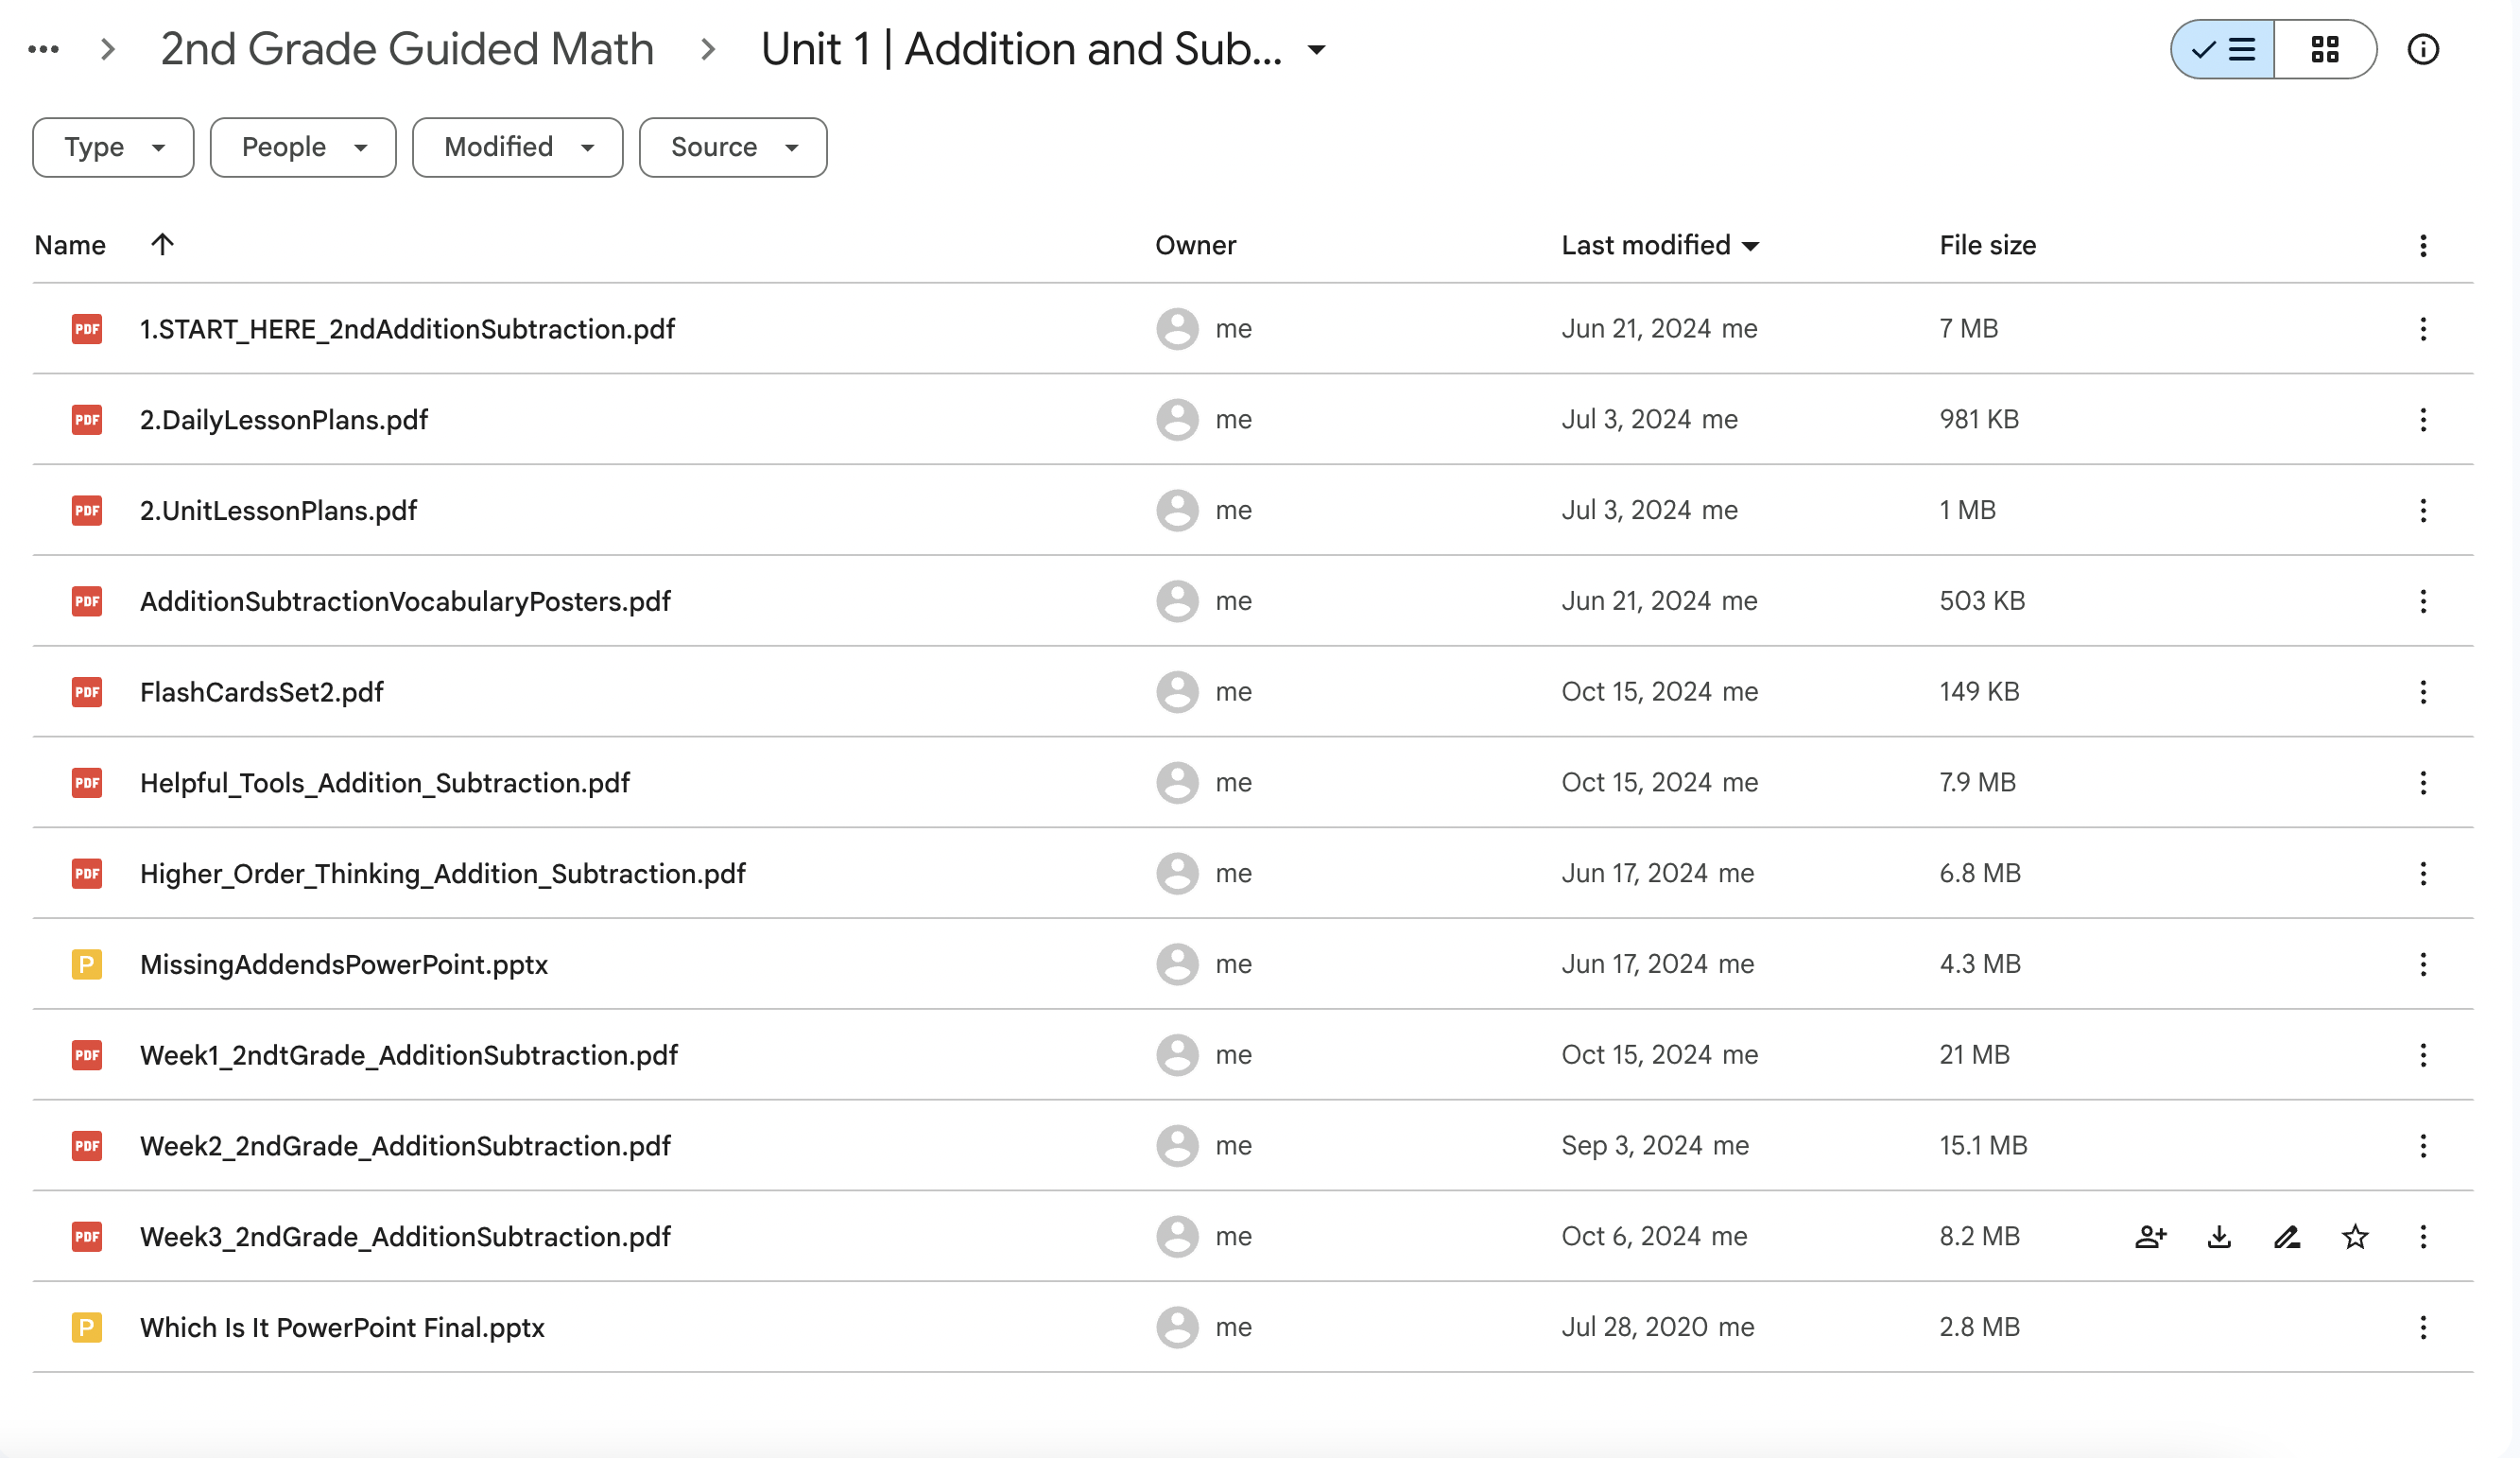Click the PowerPoint icon beside MissingAddendsPowerPoint.pptx
The height and width of the screenshot is (1458, 2520).
click(87, 964)
